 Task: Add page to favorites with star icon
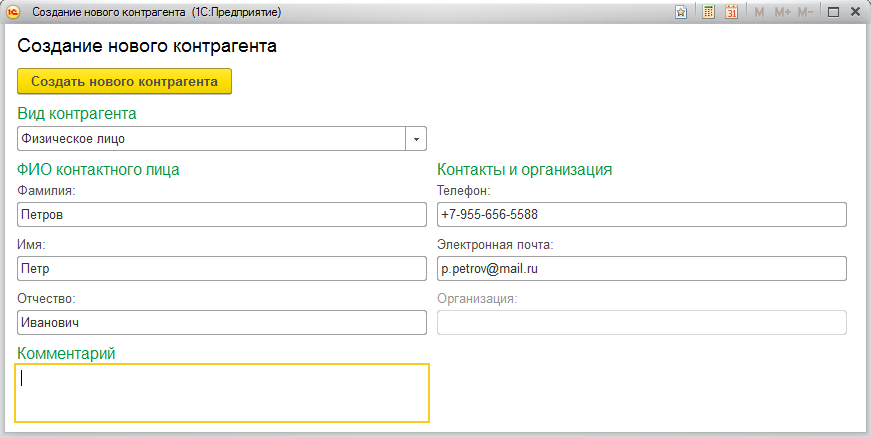pos(681,12)
